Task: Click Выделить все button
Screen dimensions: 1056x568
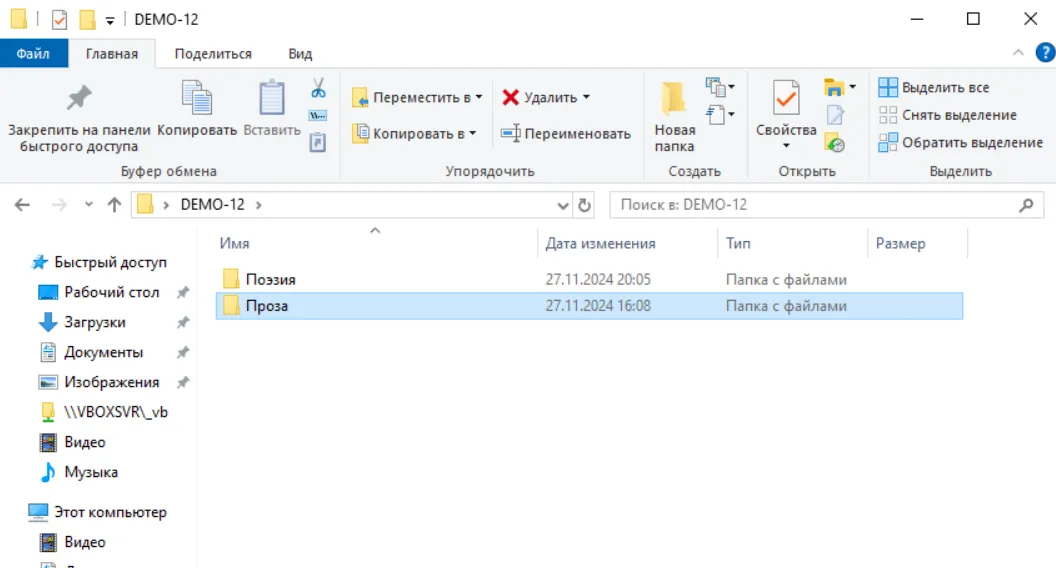Action: pyautogui.click(x=934, y=88)
